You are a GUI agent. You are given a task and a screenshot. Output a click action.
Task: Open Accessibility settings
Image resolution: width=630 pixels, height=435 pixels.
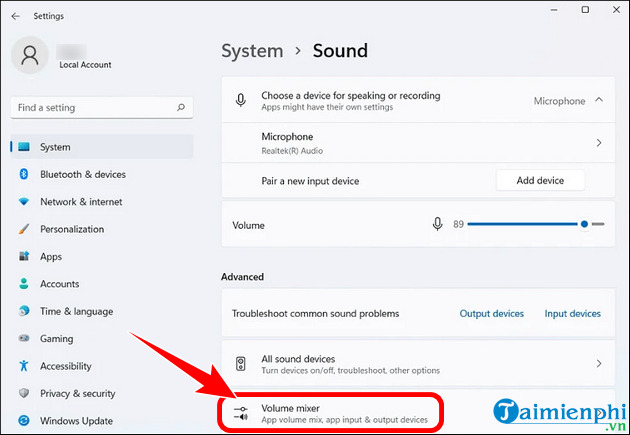coord(102,366)
